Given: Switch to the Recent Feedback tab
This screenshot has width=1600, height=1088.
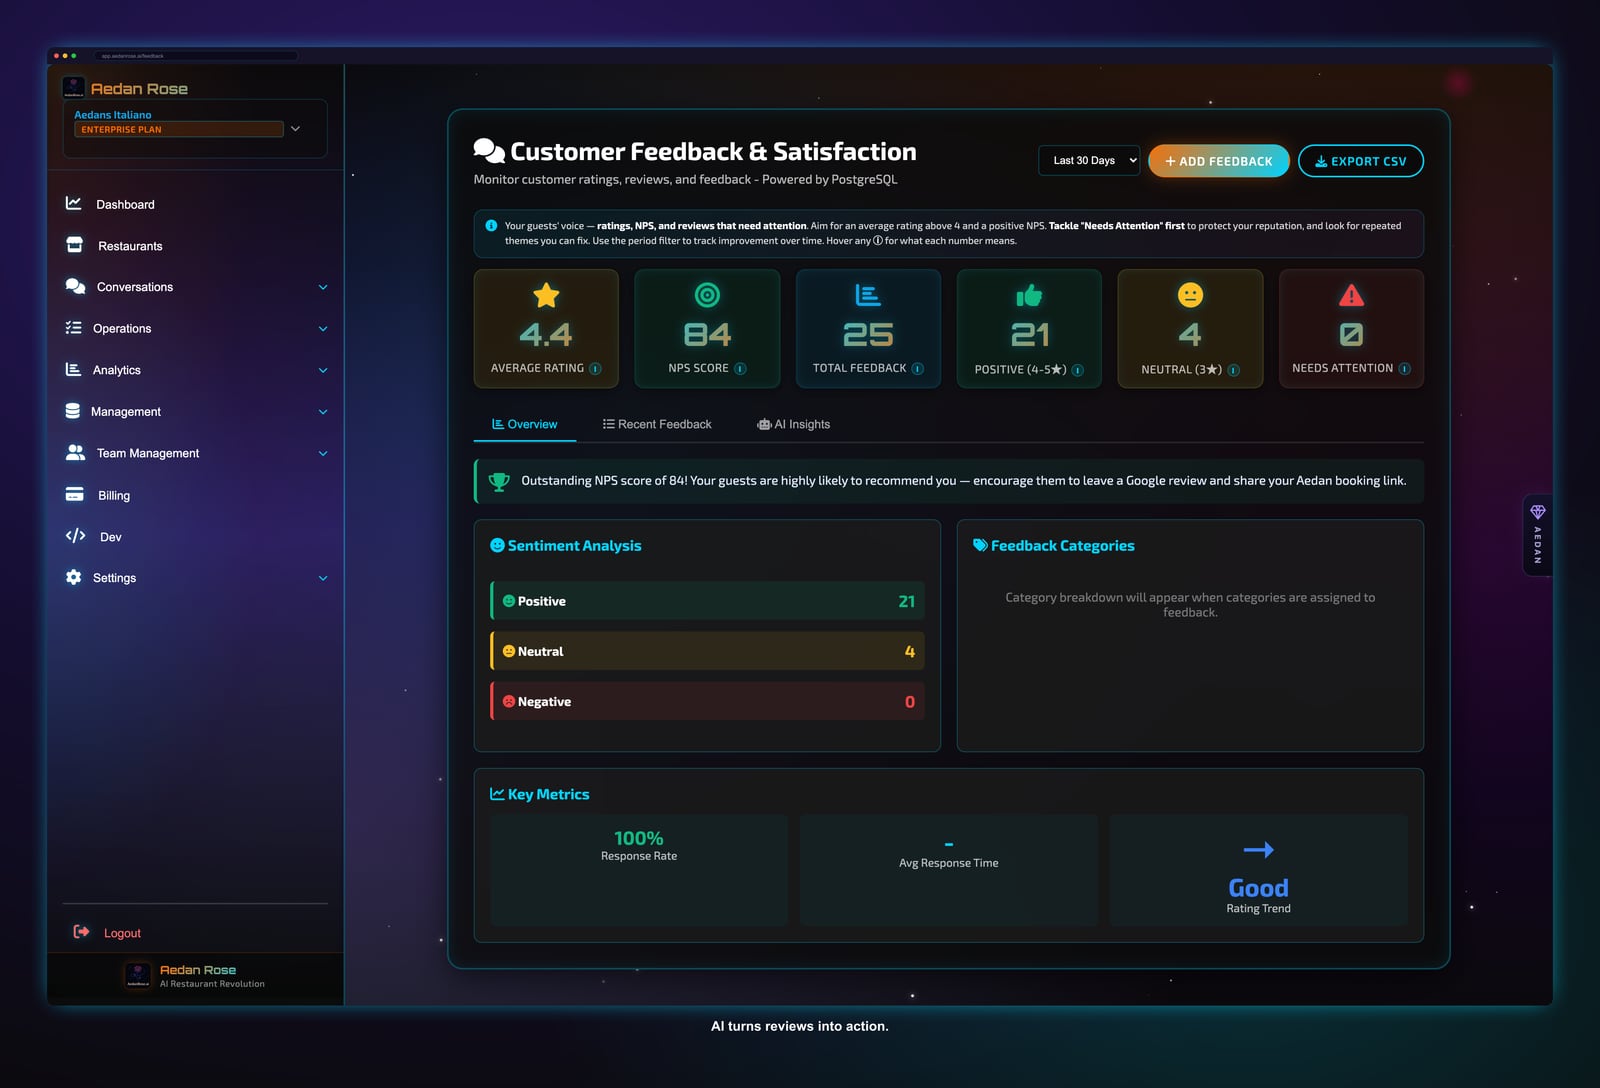Looking at the screenshot, I should click(x=657, y=424).
